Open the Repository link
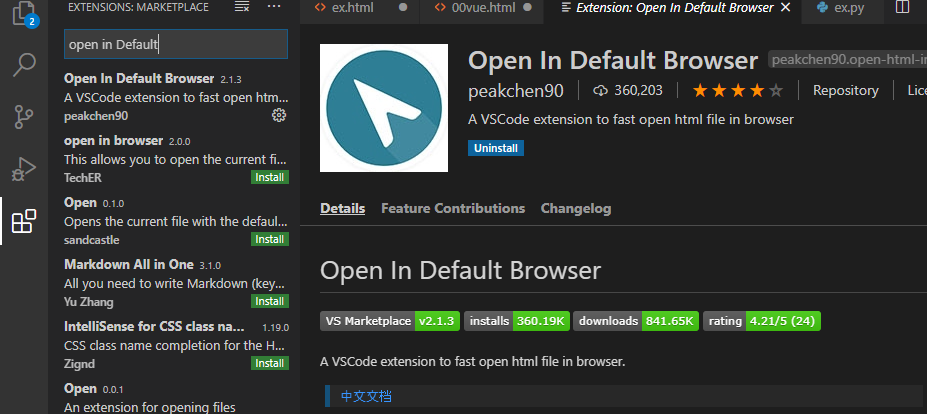The image size is (927, 414). click(845, 90)
